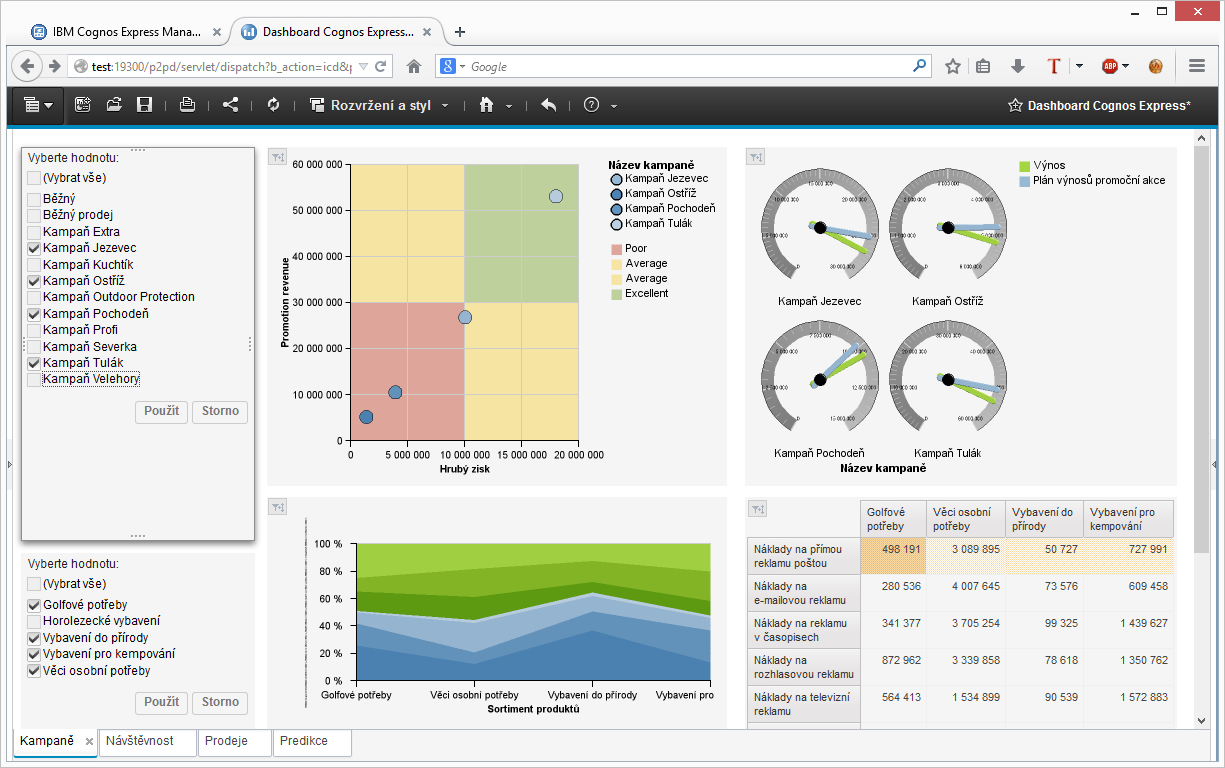Open the dropdown arrow beside the home icon
The height and width of the screenshot is (768, 1225).
pyautogui.click(x=509, y=106)
